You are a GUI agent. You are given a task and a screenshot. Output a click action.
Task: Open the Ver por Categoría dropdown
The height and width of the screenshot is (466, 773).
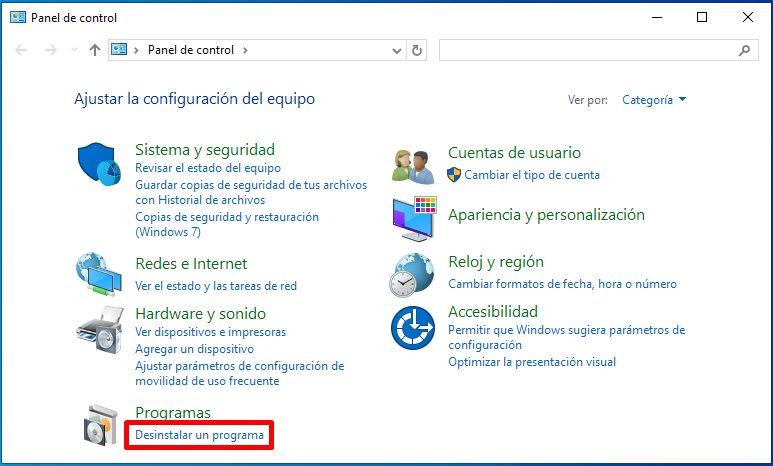(654, 100)
